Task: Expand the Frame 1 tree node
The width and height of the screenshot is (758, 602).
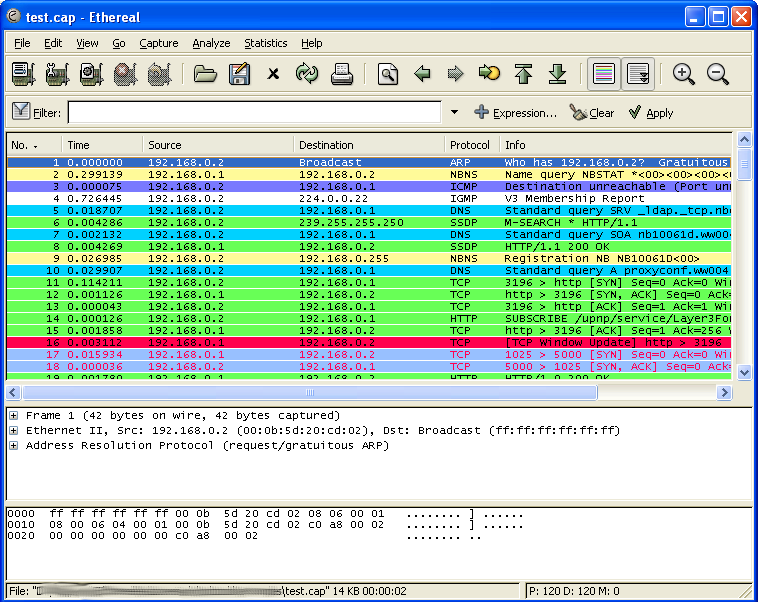Action: pos(14,416)
